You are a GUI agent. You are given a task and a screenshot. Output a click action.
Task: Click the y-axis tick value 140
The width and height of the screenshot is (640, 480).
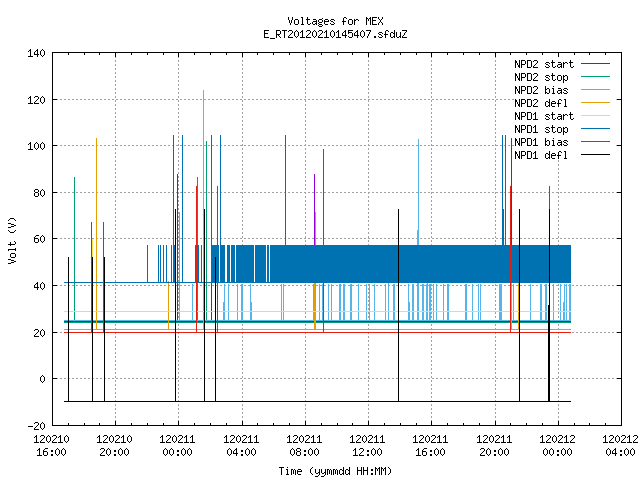pyautogui.click(x=36, y=53)
